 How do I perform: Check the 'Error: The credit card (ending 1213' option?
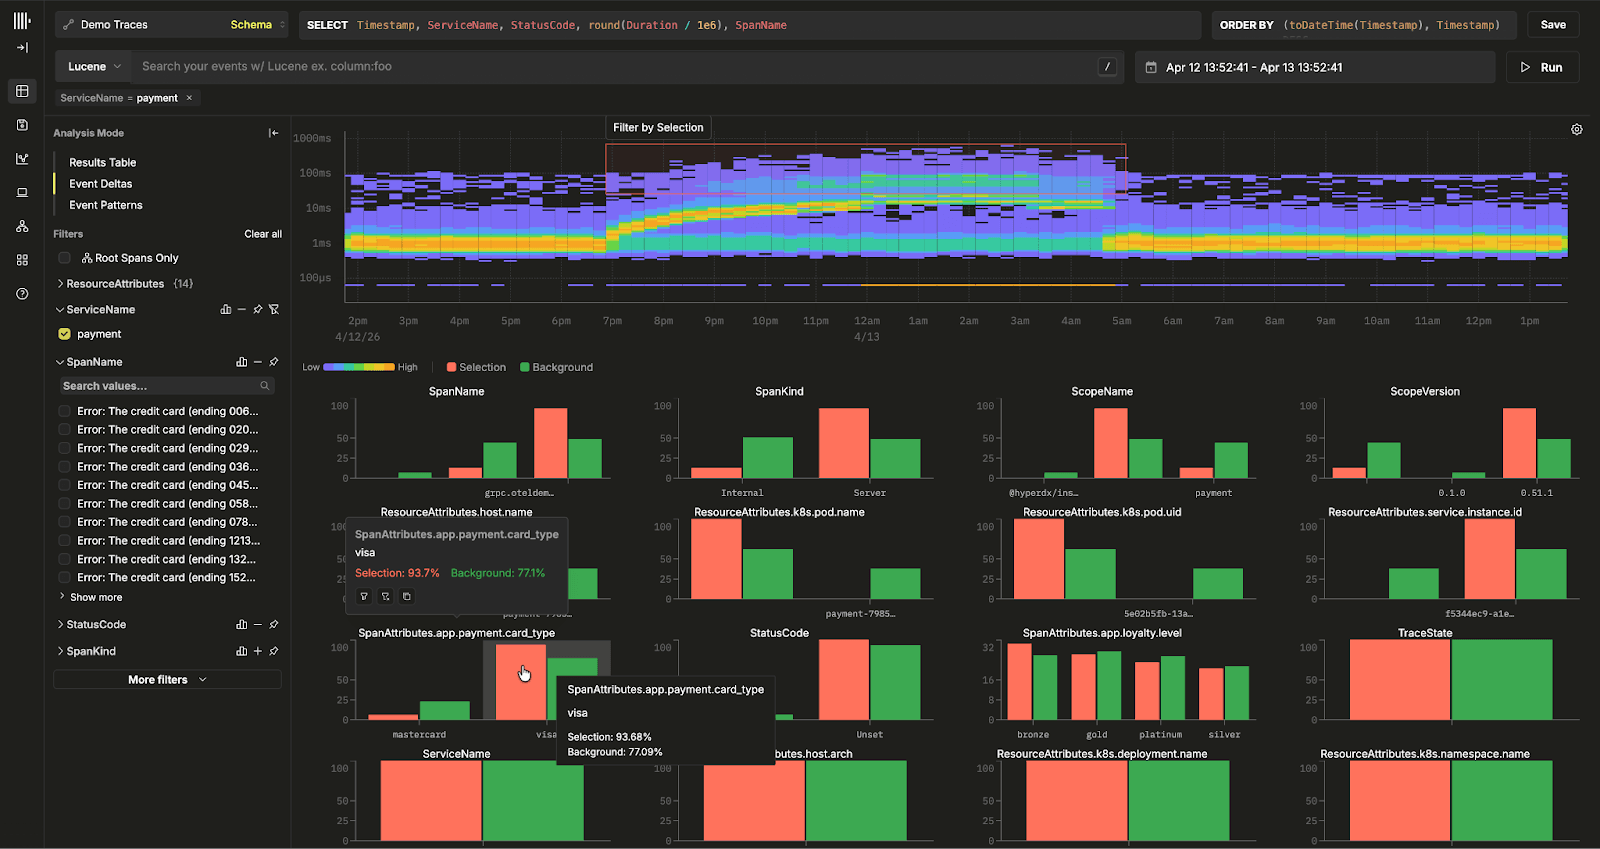(x=65, y=541)
